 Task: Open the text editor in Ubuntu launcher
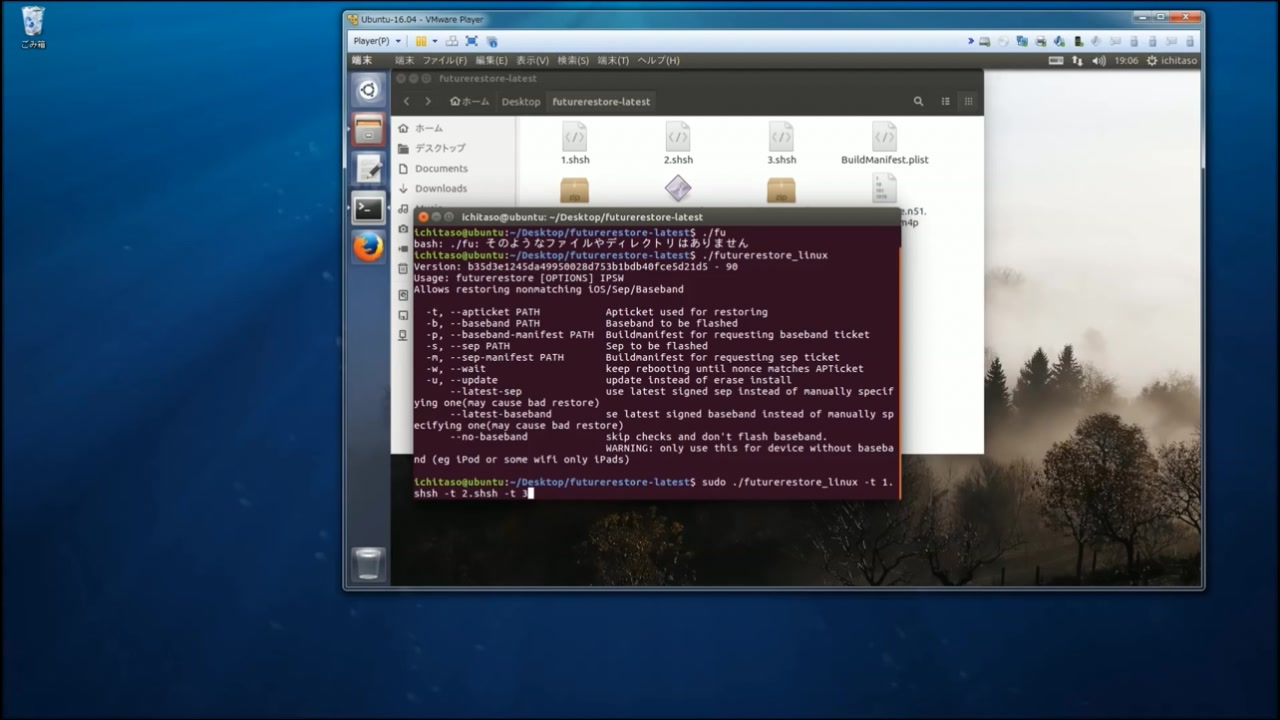tap(368, 169)
